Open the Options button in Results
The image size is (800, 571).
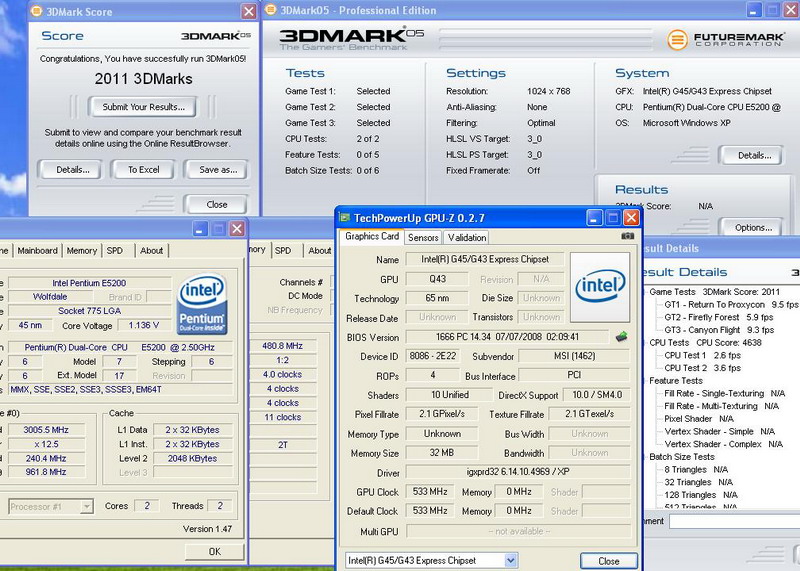(753, 228)
